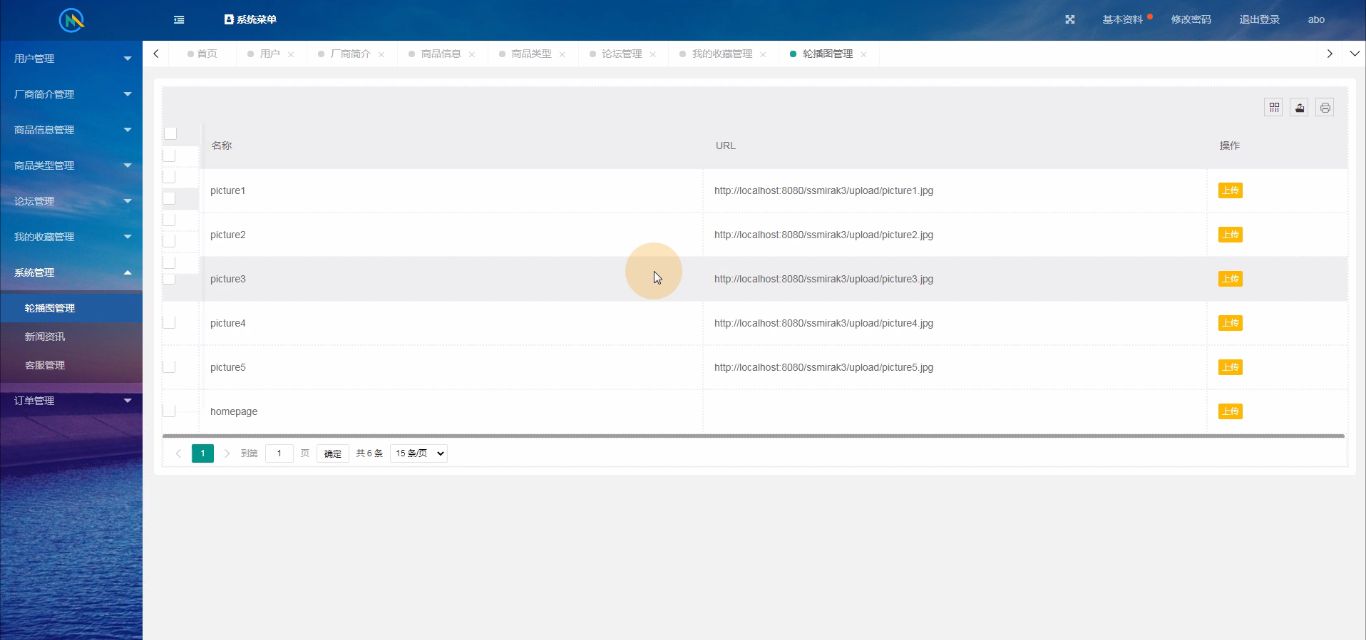This screenshot has width=1366, height=640.
Task: Close the 商品信息 tab
Action: tap(472, 55)
